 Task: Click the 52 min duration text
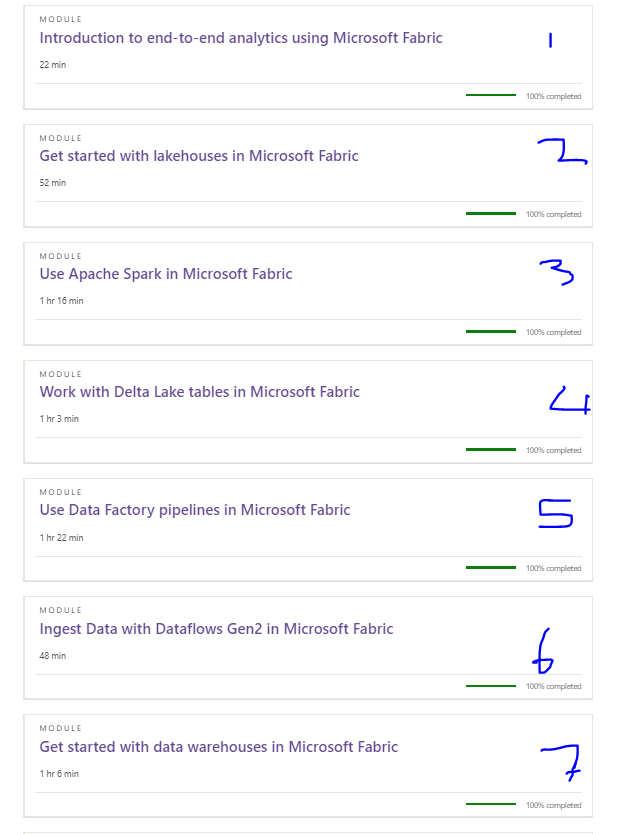[x=51, y=183]
